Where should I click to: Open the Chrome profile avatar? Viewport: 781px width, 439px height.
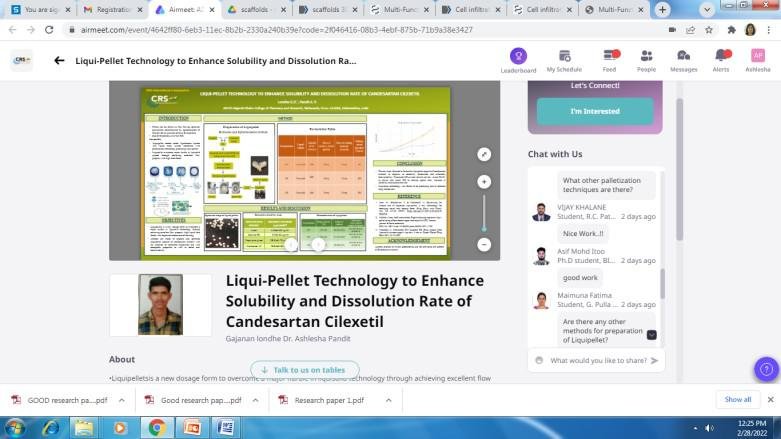[750, 30]
